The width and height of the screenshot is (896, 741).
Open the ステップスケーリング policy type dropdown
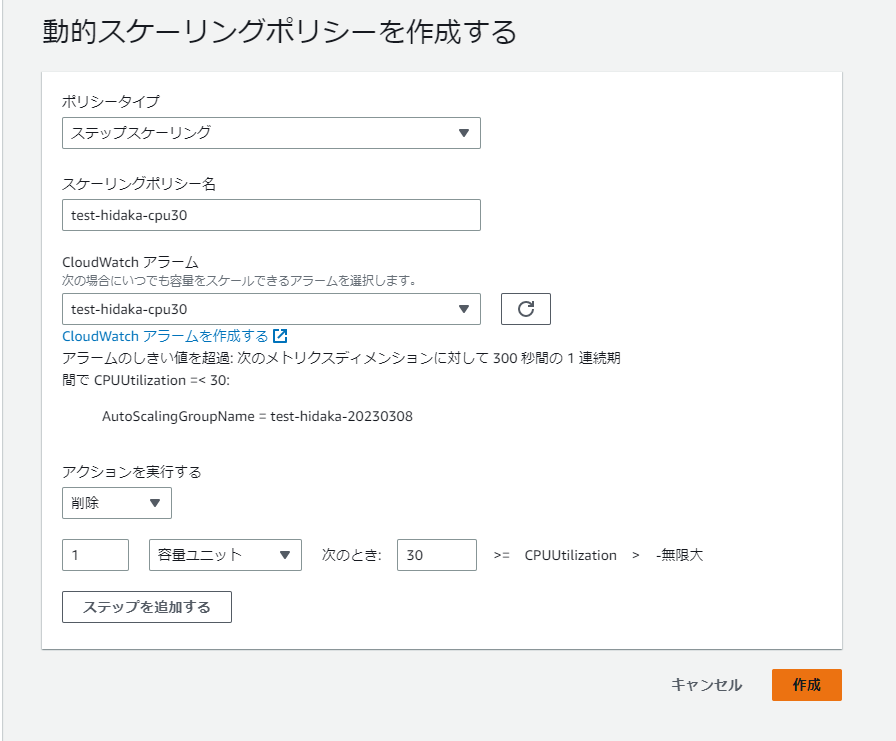click(x=271, y=133)
